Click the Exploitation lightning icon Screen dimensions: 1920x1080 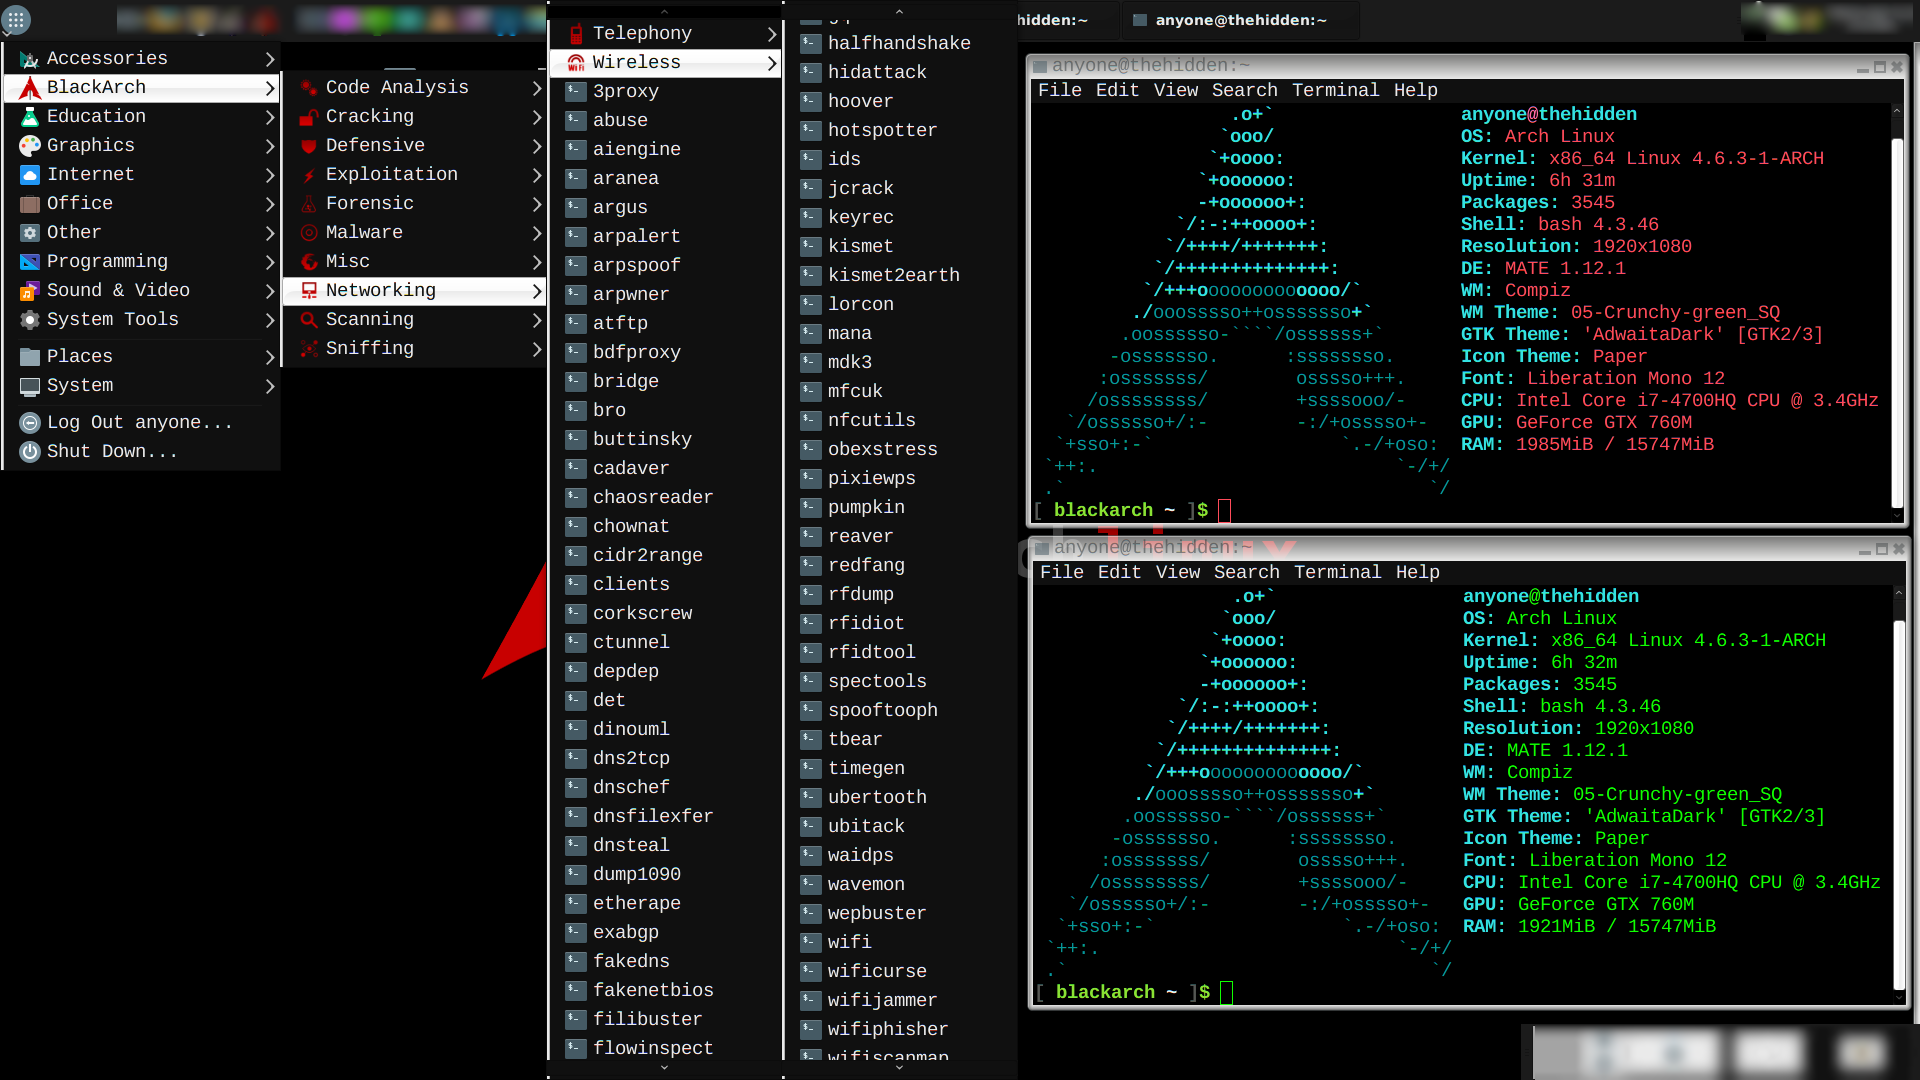coord(309,175)
